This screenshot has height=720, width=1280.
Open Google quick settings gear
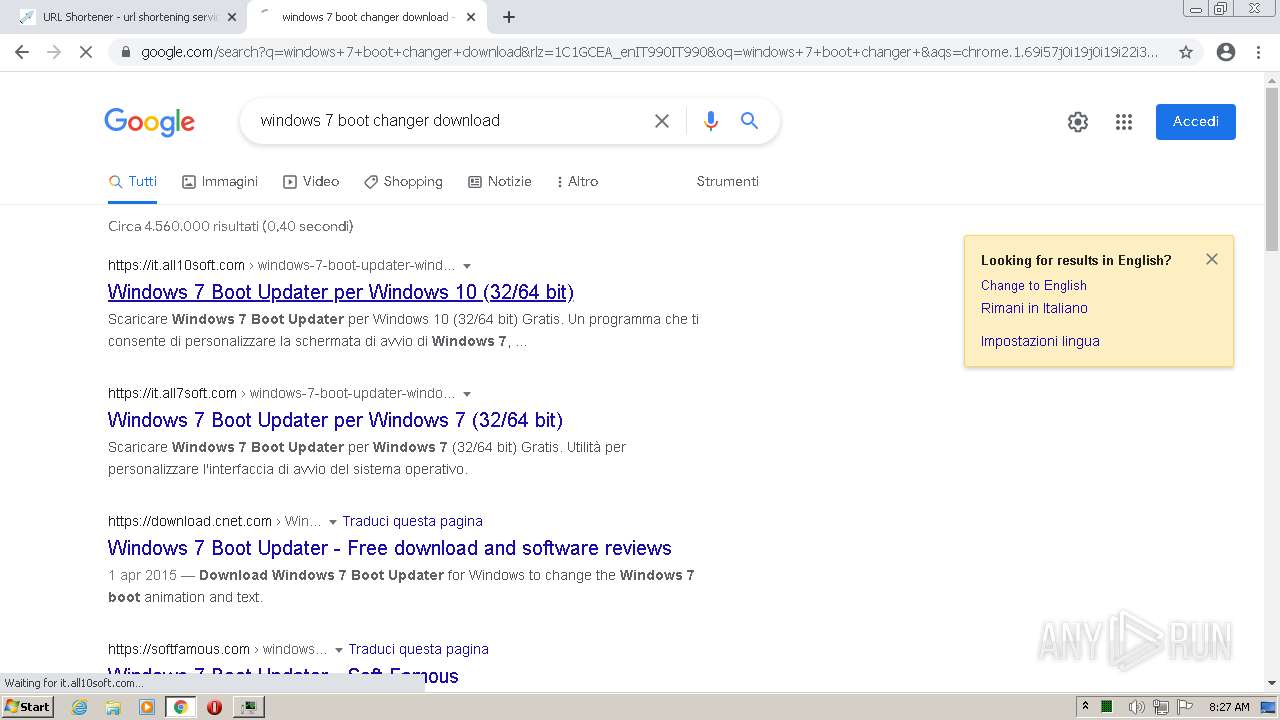(1078, 122)
